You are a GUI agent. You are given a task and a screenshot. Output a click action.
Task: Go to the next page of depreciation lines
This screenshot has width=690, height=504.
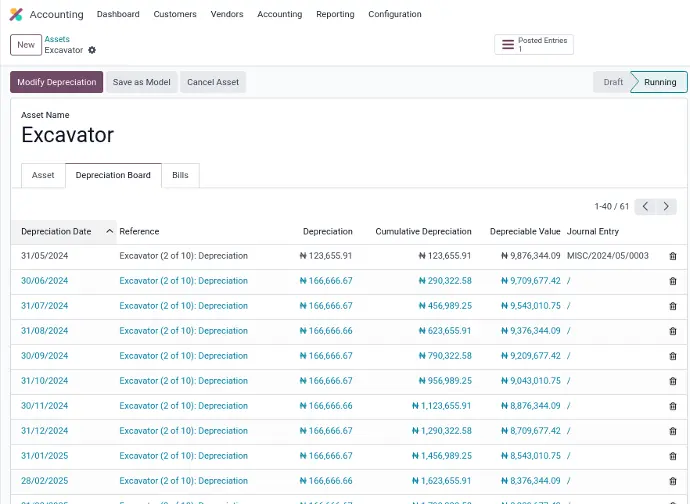tap(666, 206)
